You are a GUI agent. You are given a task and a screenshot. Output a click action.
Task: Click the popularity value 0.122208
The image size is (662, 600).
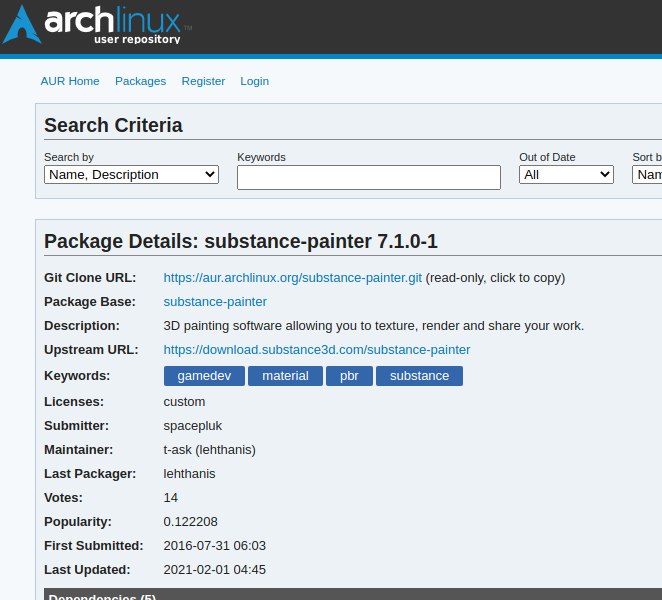(190, 522)
